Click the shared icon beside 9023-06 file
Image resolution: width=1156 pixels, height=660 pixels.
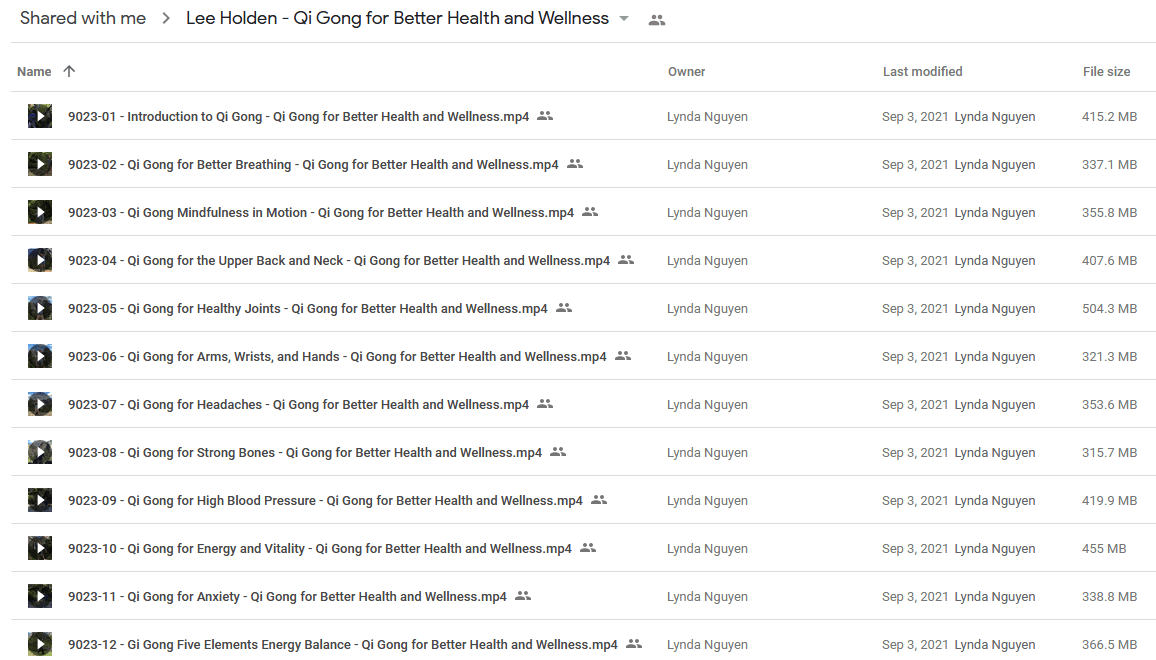[623, 355]
